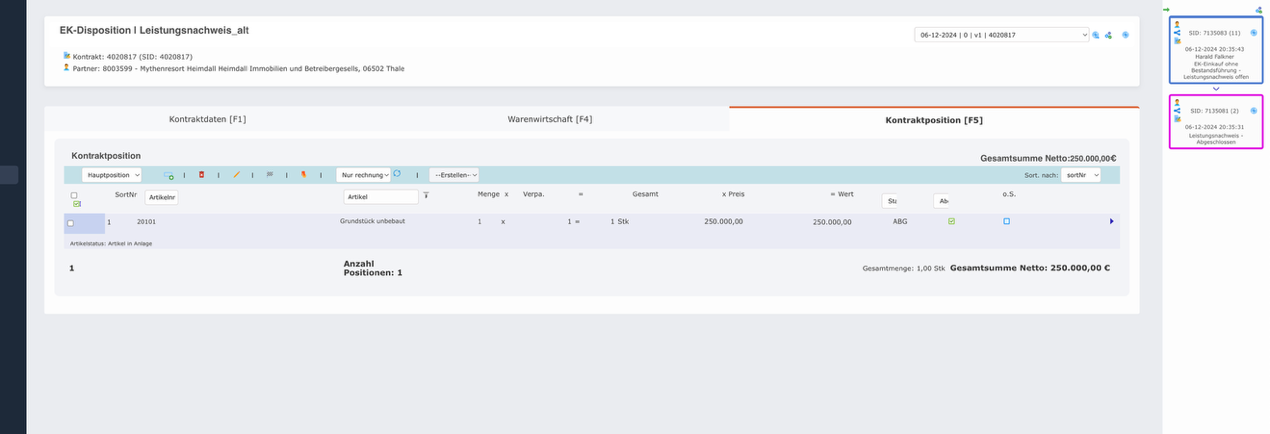Expand the --Erstellen-- dropdown

pyautogui.click(x=454, y=175)
